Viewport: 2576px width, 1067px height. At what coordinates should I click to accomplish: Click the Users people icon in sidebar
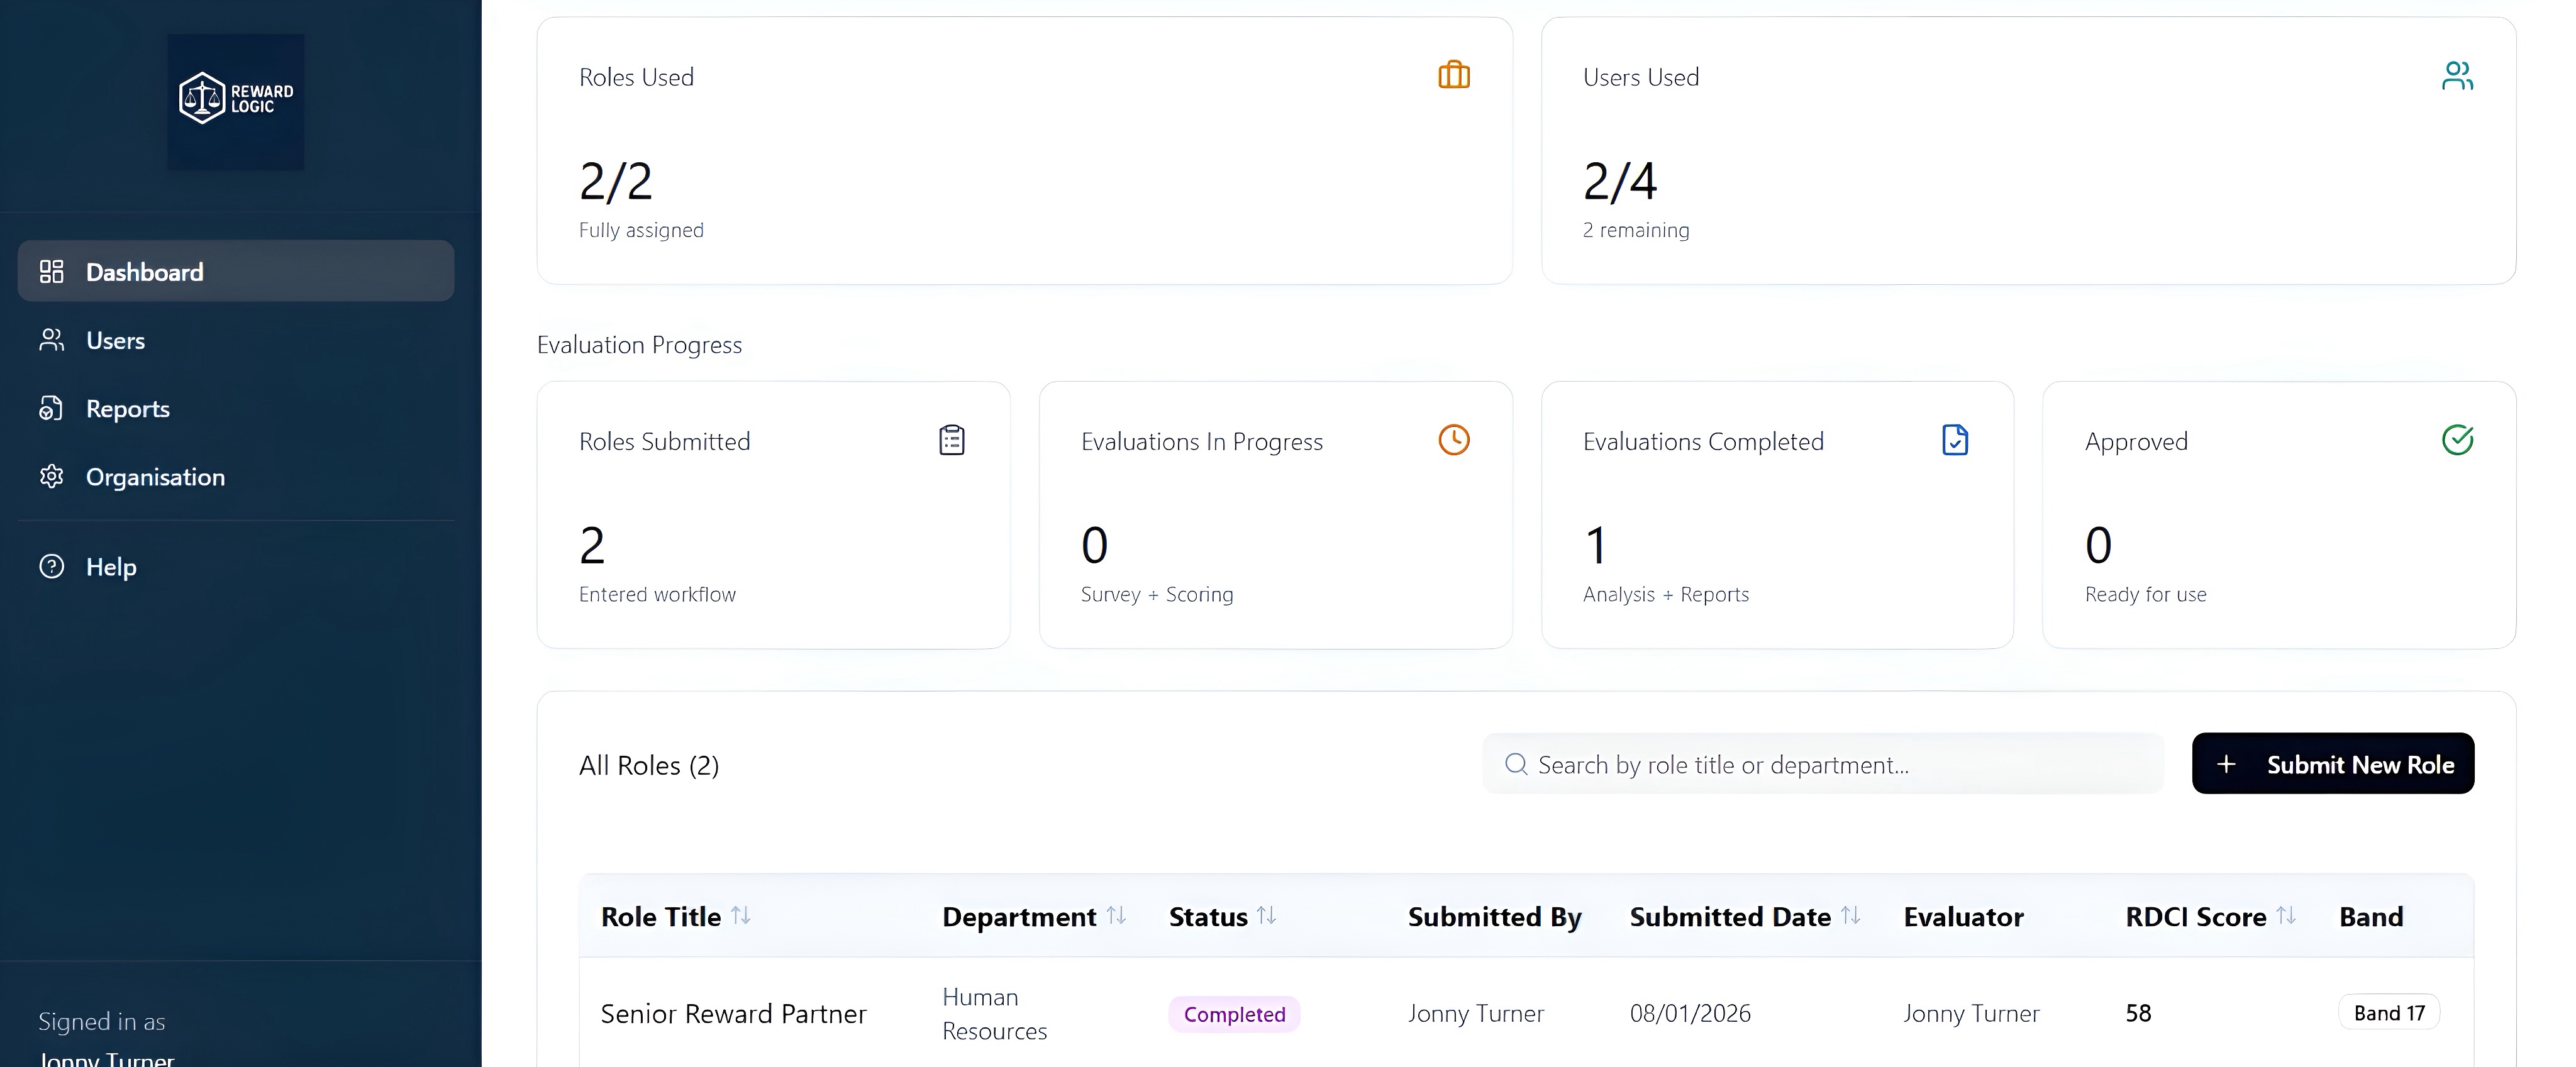tap(51, 340)
